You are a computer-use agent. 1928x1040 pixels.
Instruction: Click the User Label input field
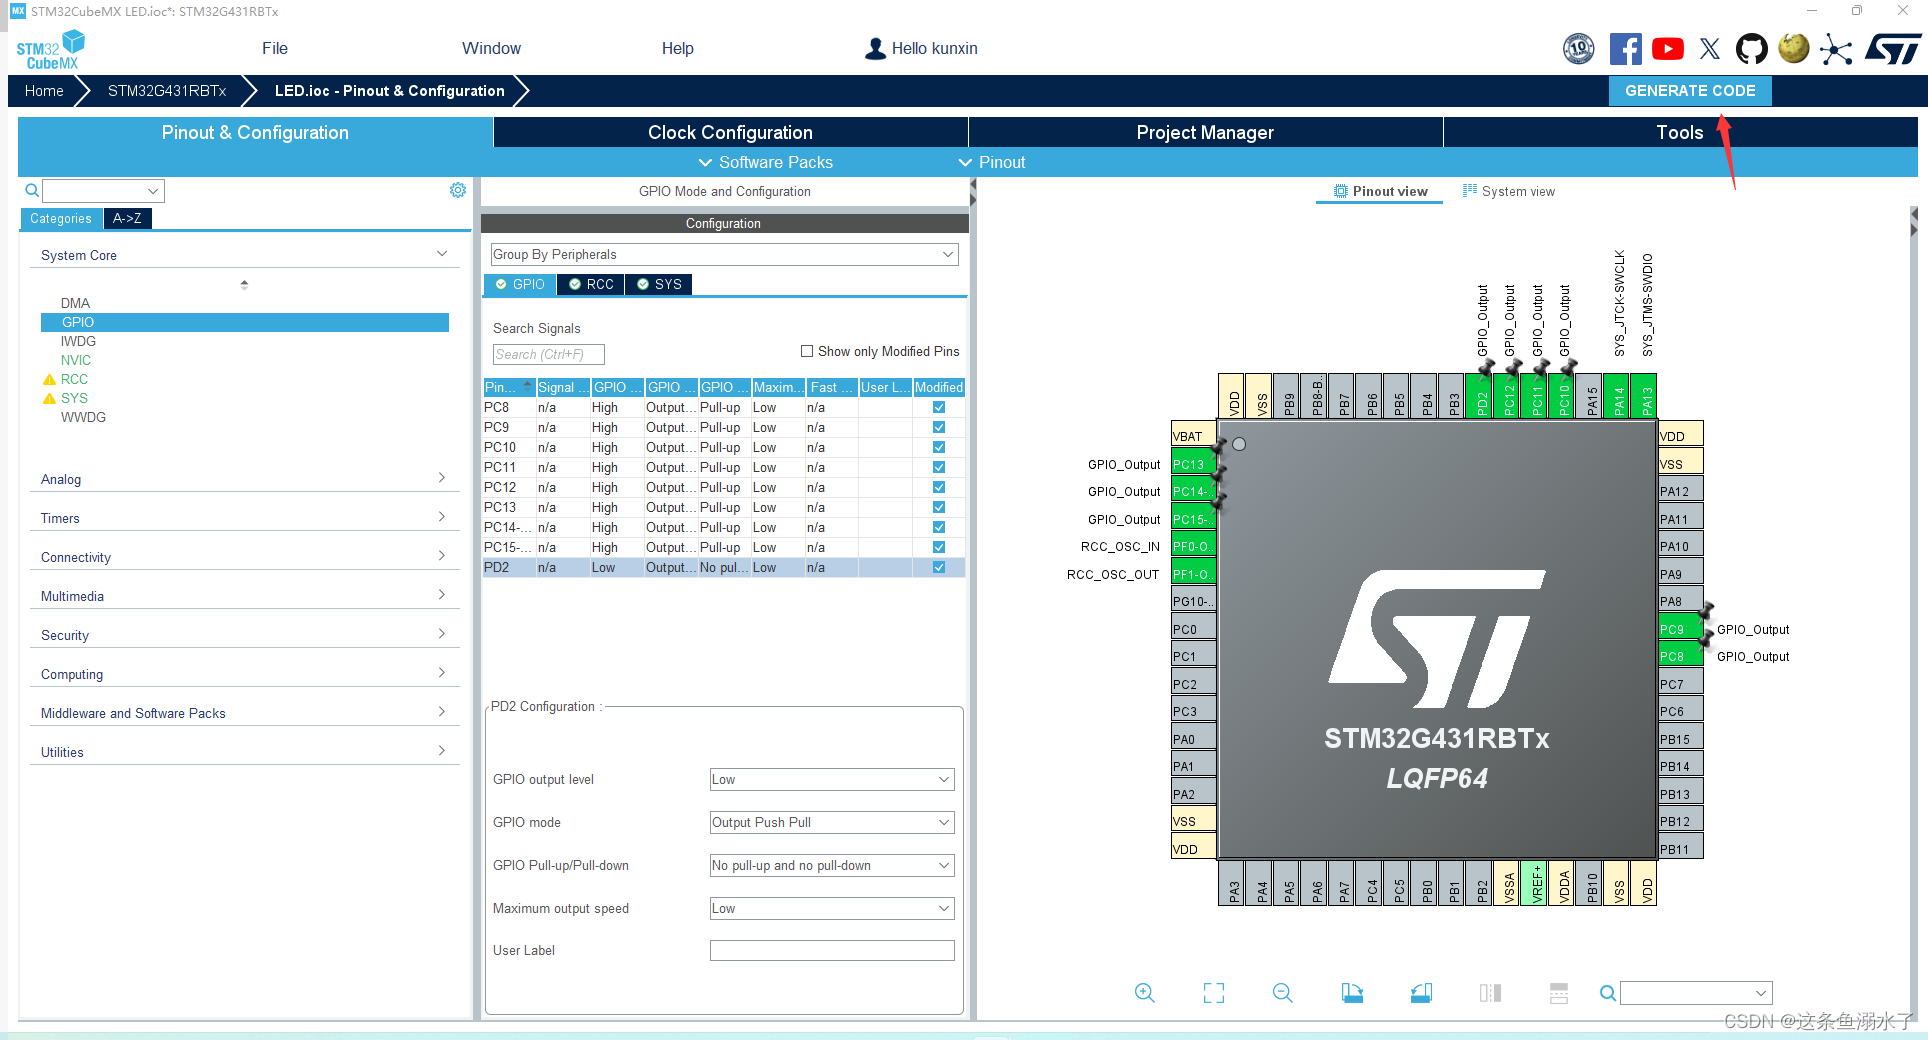[832, 950]
